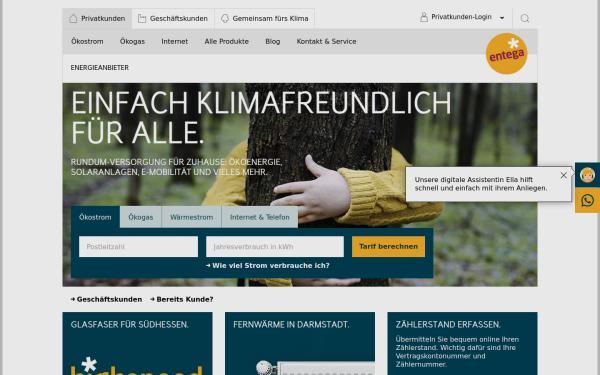Close the Ella assistant tooltip
This screenshot has height=375, width=600.
(x=564, y=175)
